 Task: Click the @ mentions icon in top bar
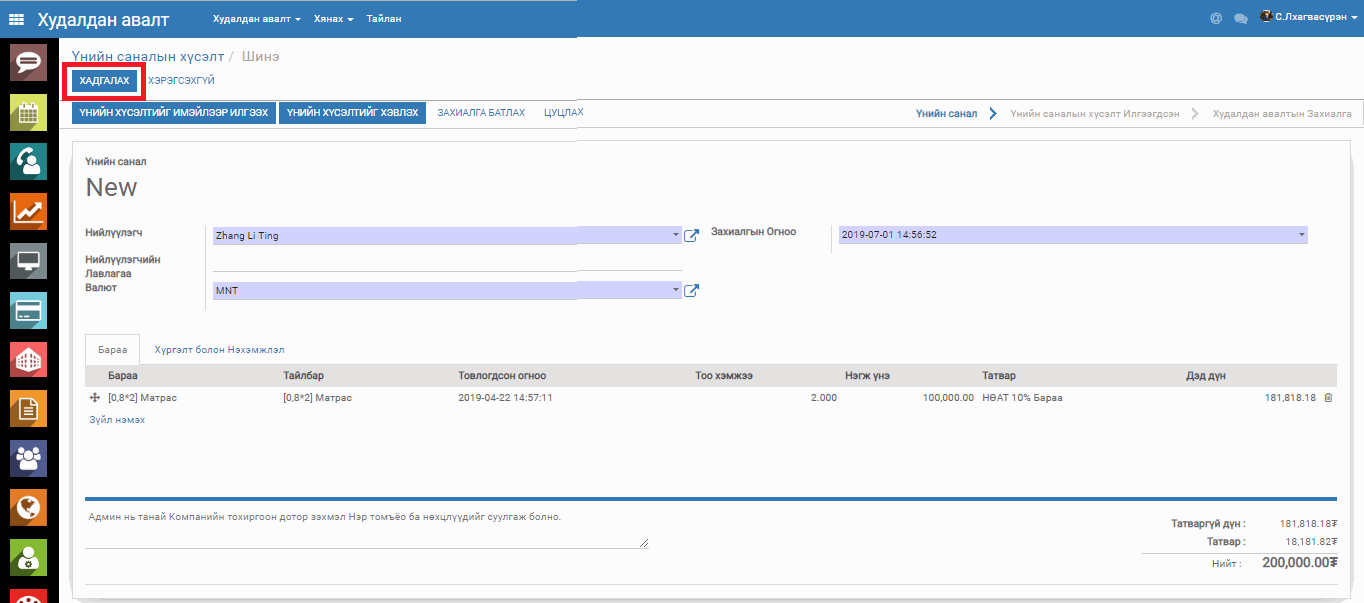pos(1216,19)
